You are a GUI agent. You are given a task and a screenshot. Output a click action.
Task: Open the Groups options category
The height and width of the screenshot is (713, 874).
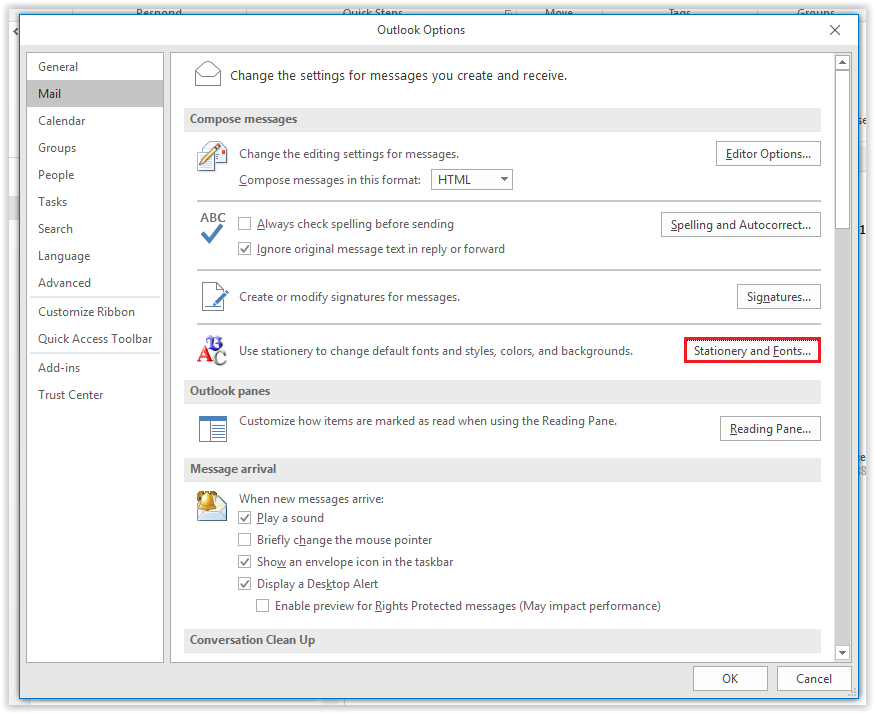95,148
